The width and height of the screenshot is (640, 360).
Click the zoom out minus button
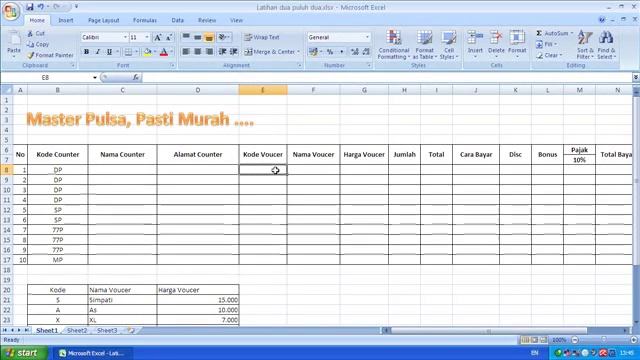click(x=575, y=340)
